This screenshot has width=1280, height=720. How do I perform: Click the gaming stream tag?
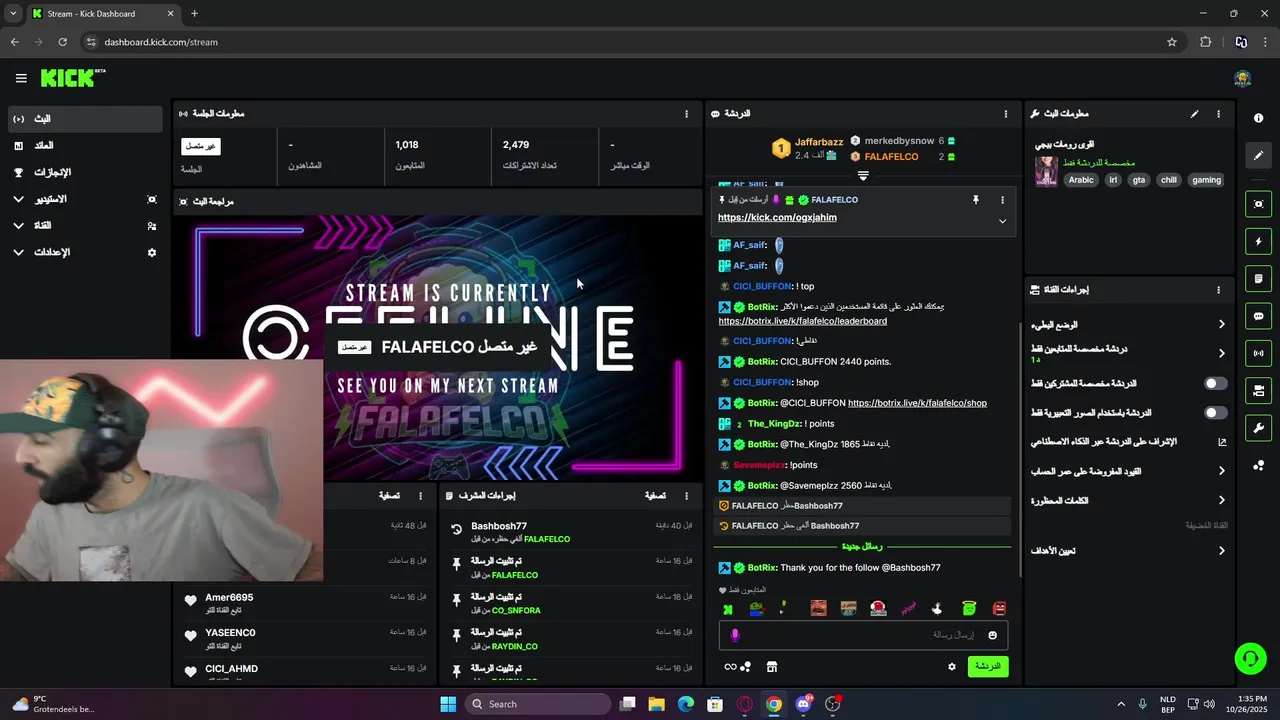pos(1206,180)
